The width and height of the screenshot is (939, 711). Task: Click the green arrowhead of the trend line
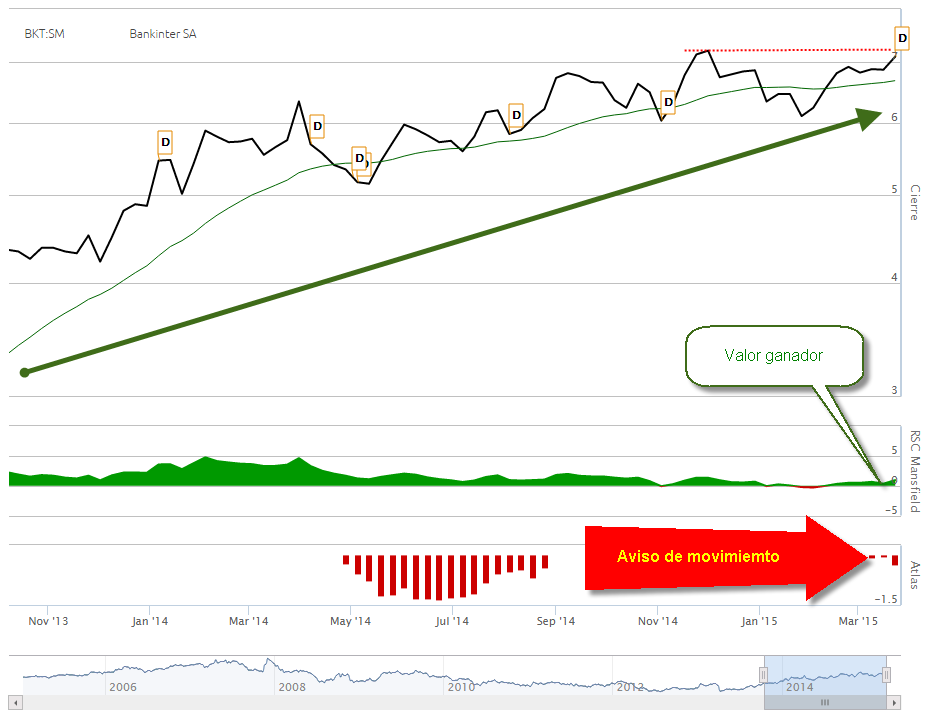tap(868, 118)
